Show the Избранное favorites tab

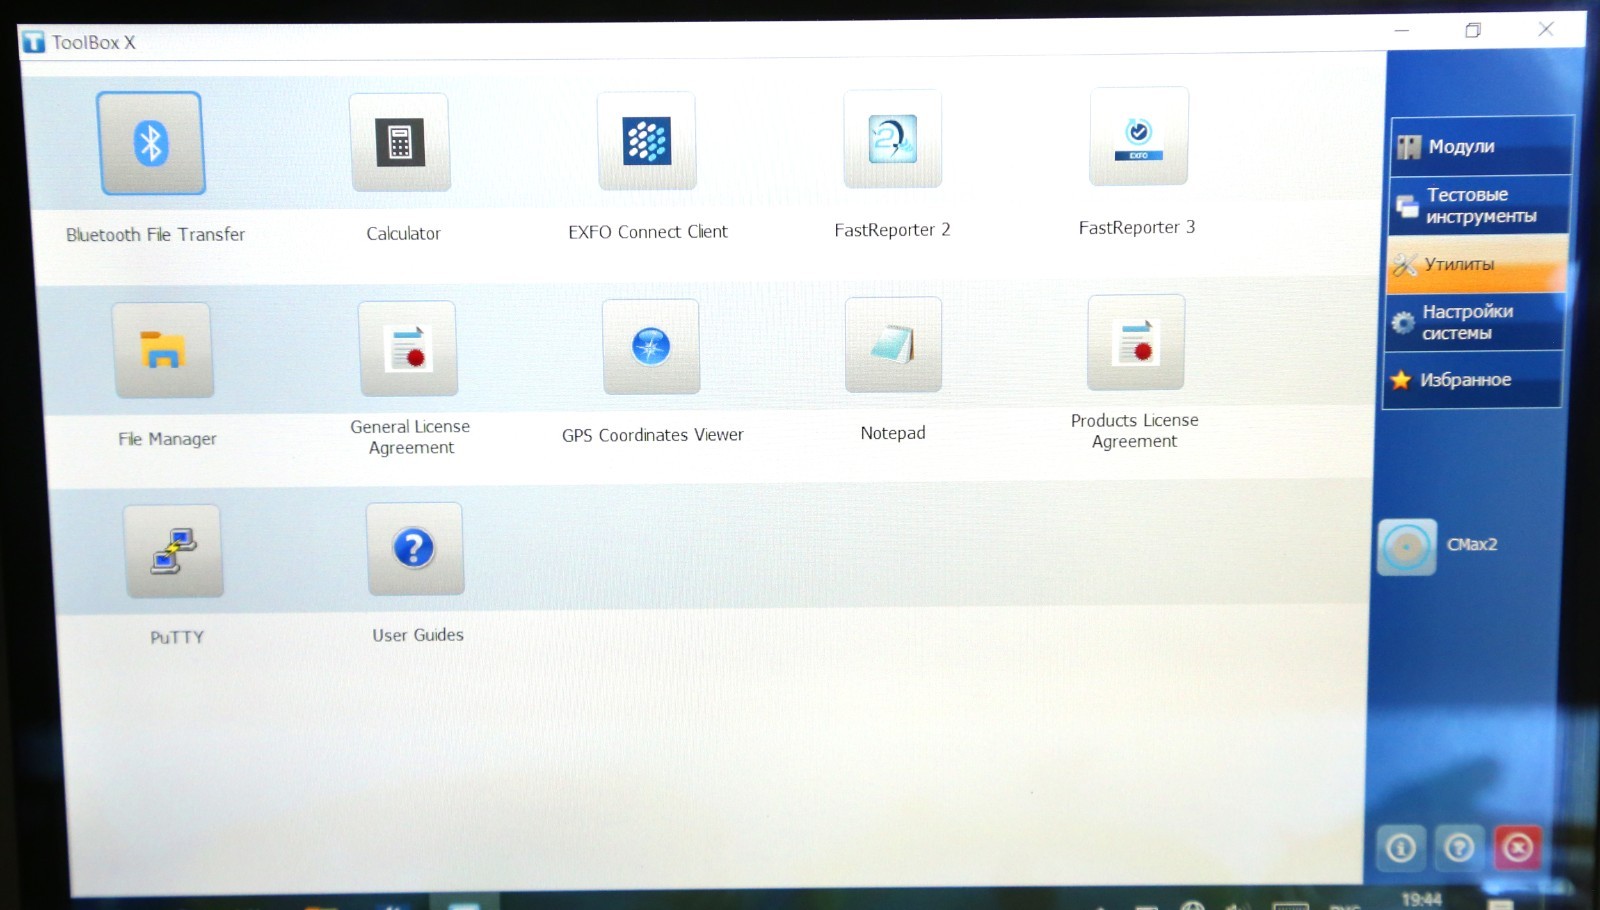(x=1472, y=380)
